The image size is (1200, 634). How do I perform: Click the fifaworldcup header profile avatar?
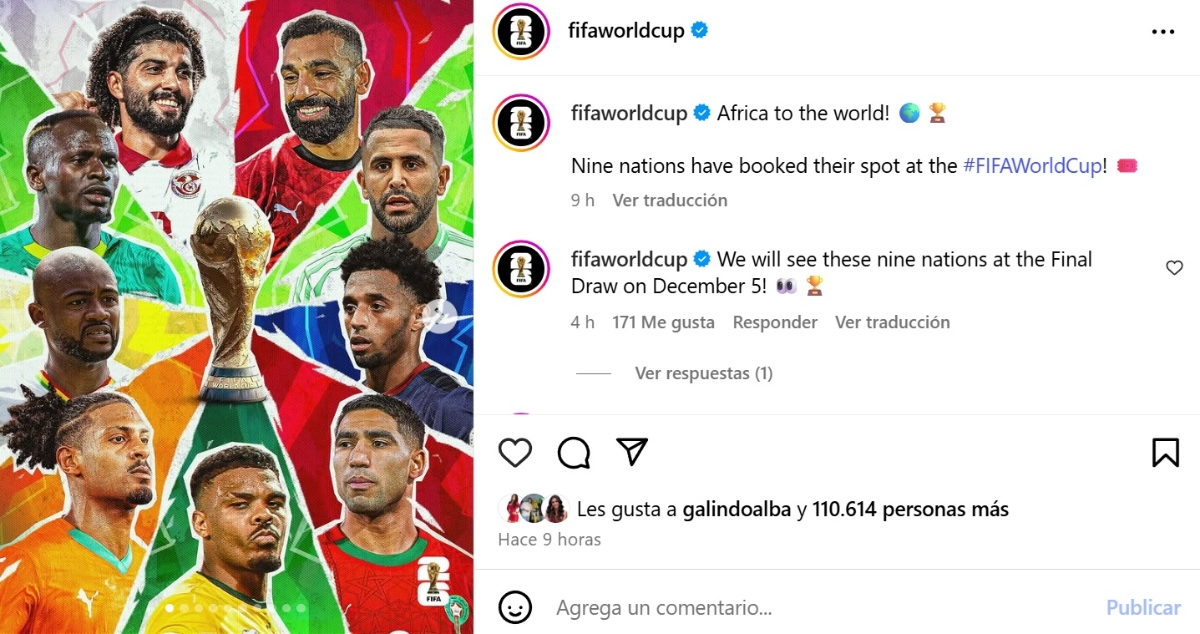(521, 31)
